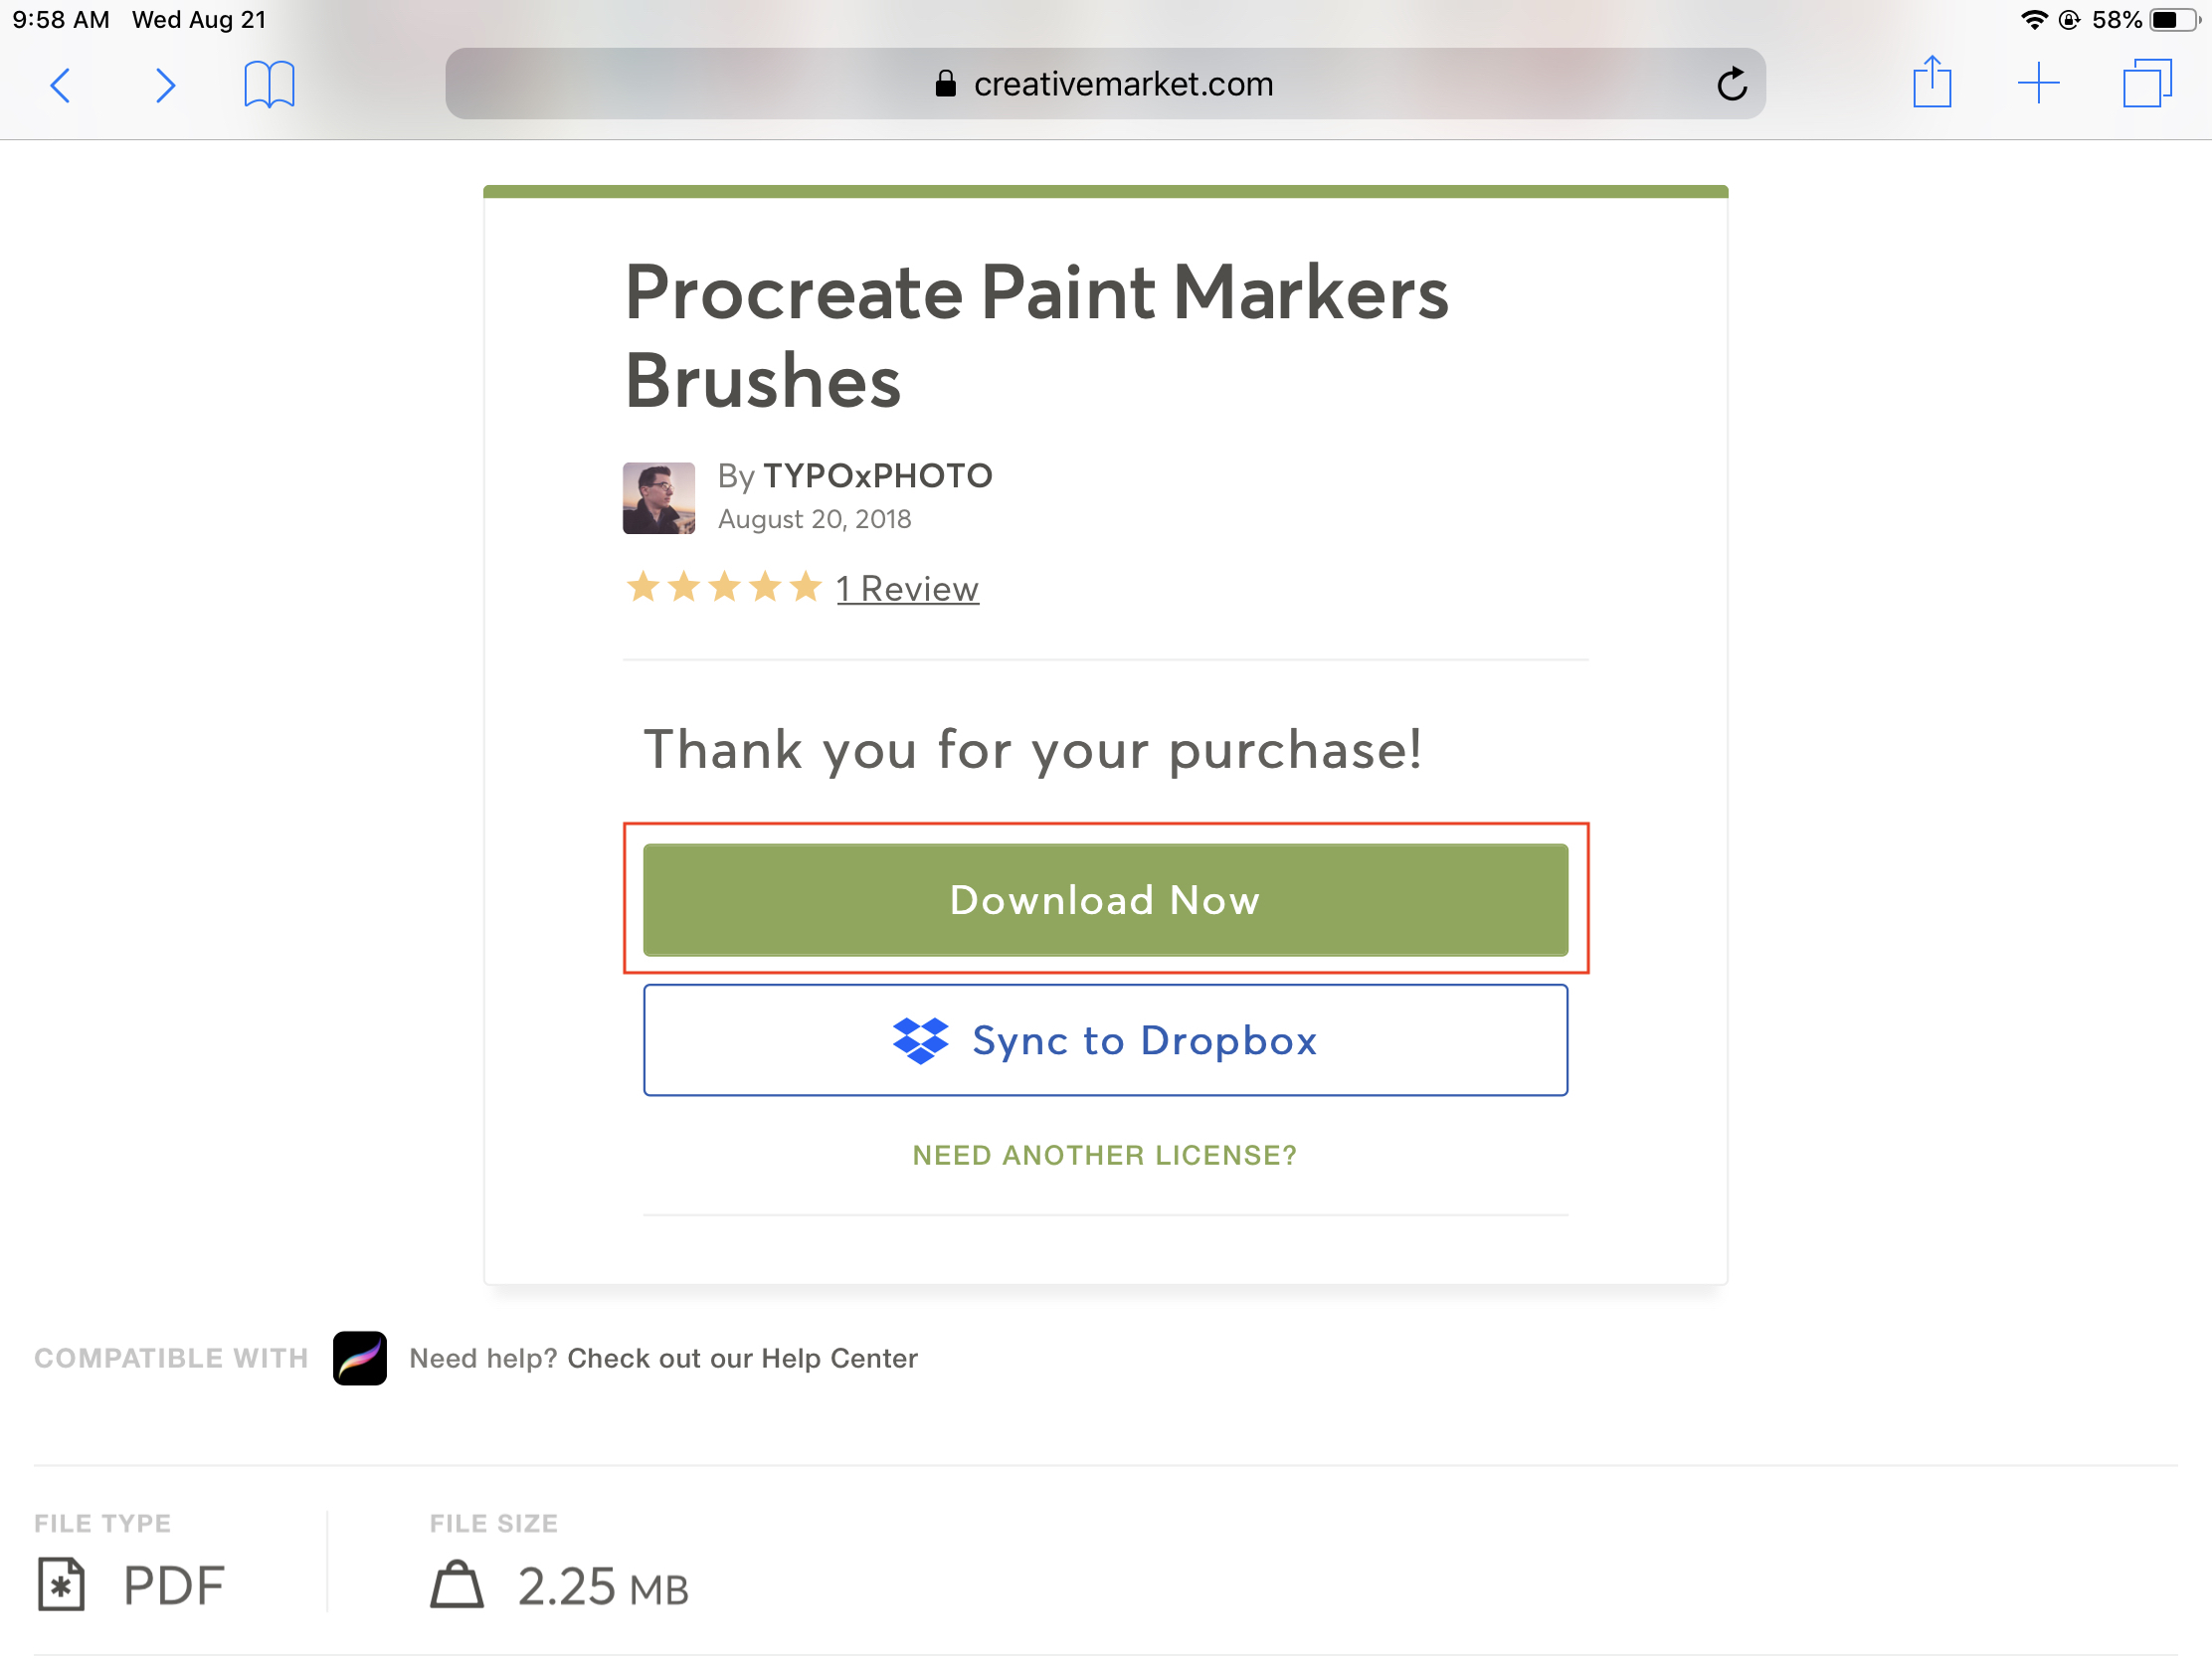Image resolution: width=2212 pixels, height=1659 pixels.
Task: Open the TYPOxPHOTO author profile link
Action: coord(877,476)
